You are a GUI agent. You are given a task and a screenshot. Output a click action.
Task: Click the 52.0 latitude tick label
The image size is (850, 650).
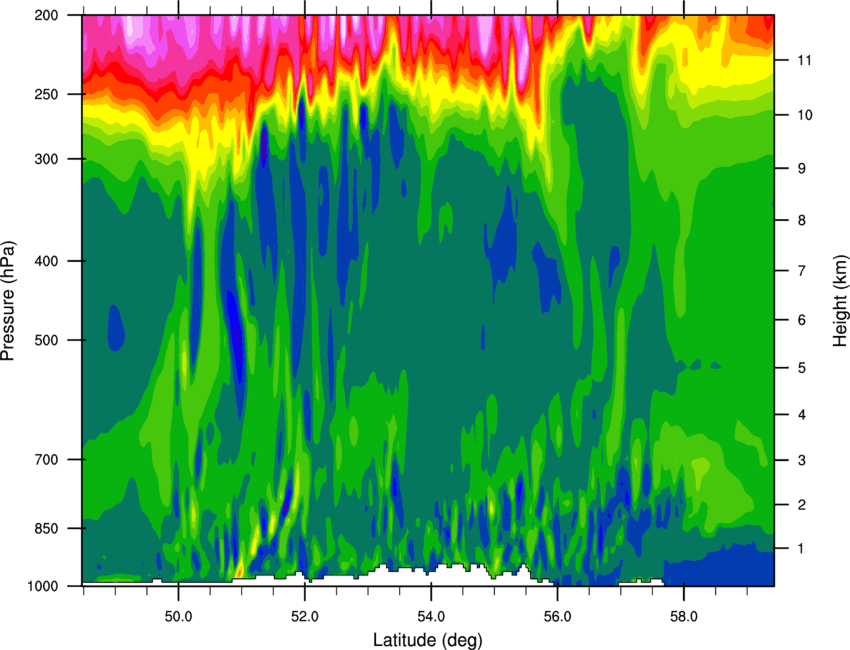pos(305,616)
